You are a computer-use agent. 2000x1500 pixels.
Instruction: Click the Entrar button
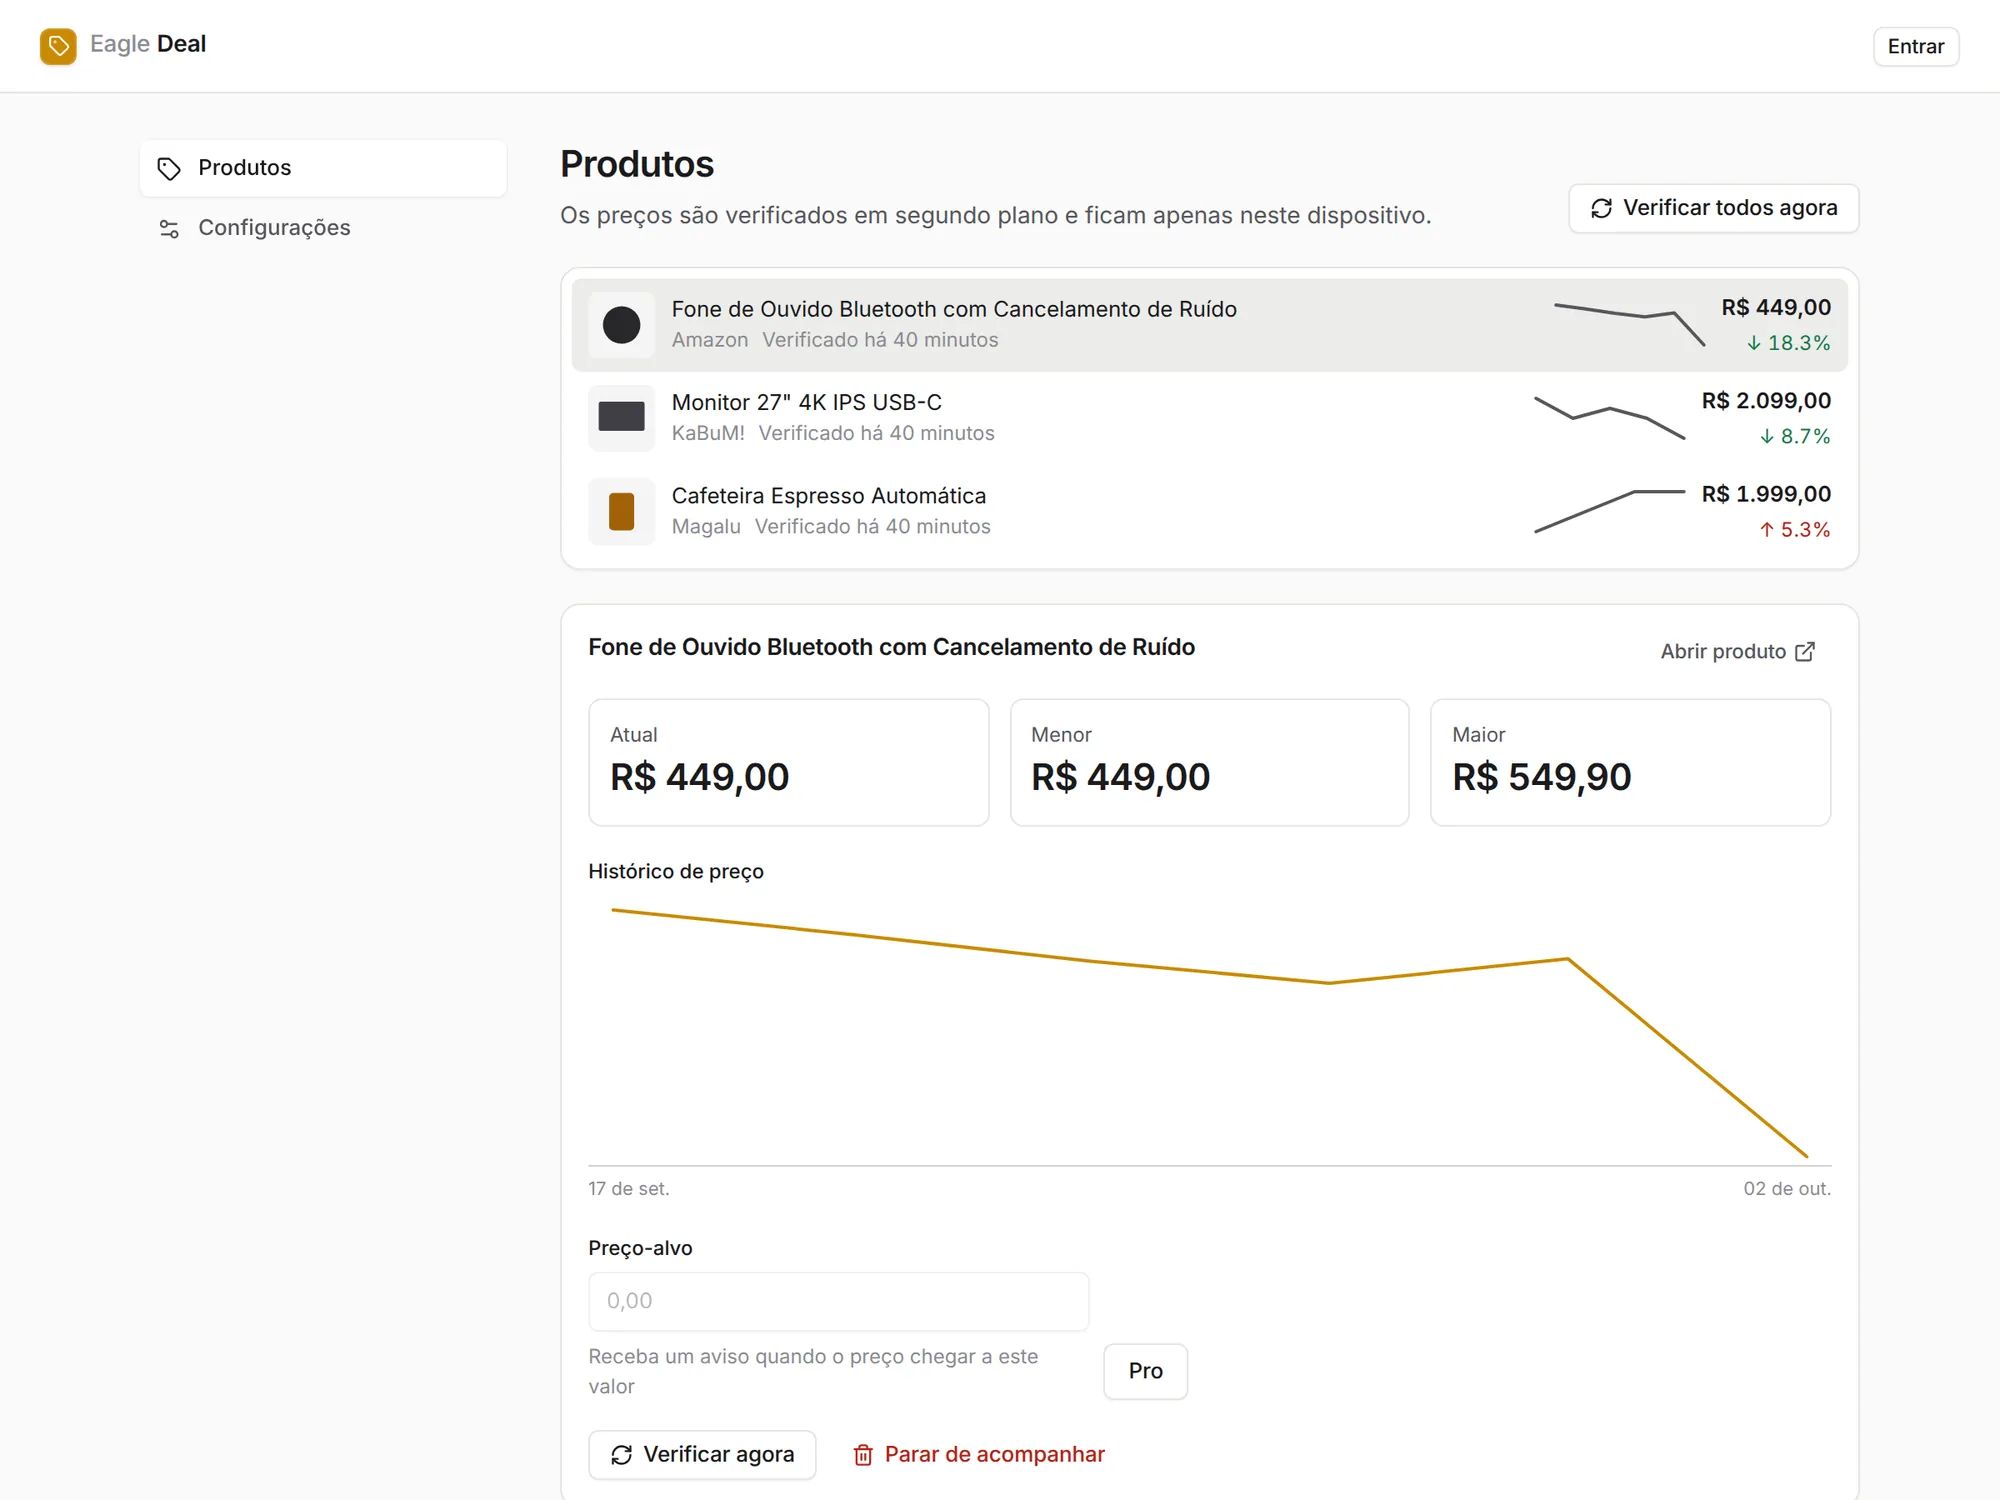[x=1915, y=46]
